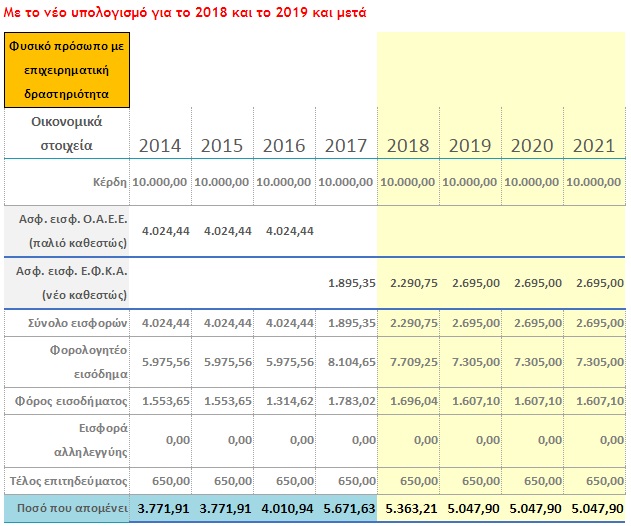
Task: Click income tax 1.607,10 for 2021
Action: click(x=600, y=401)
